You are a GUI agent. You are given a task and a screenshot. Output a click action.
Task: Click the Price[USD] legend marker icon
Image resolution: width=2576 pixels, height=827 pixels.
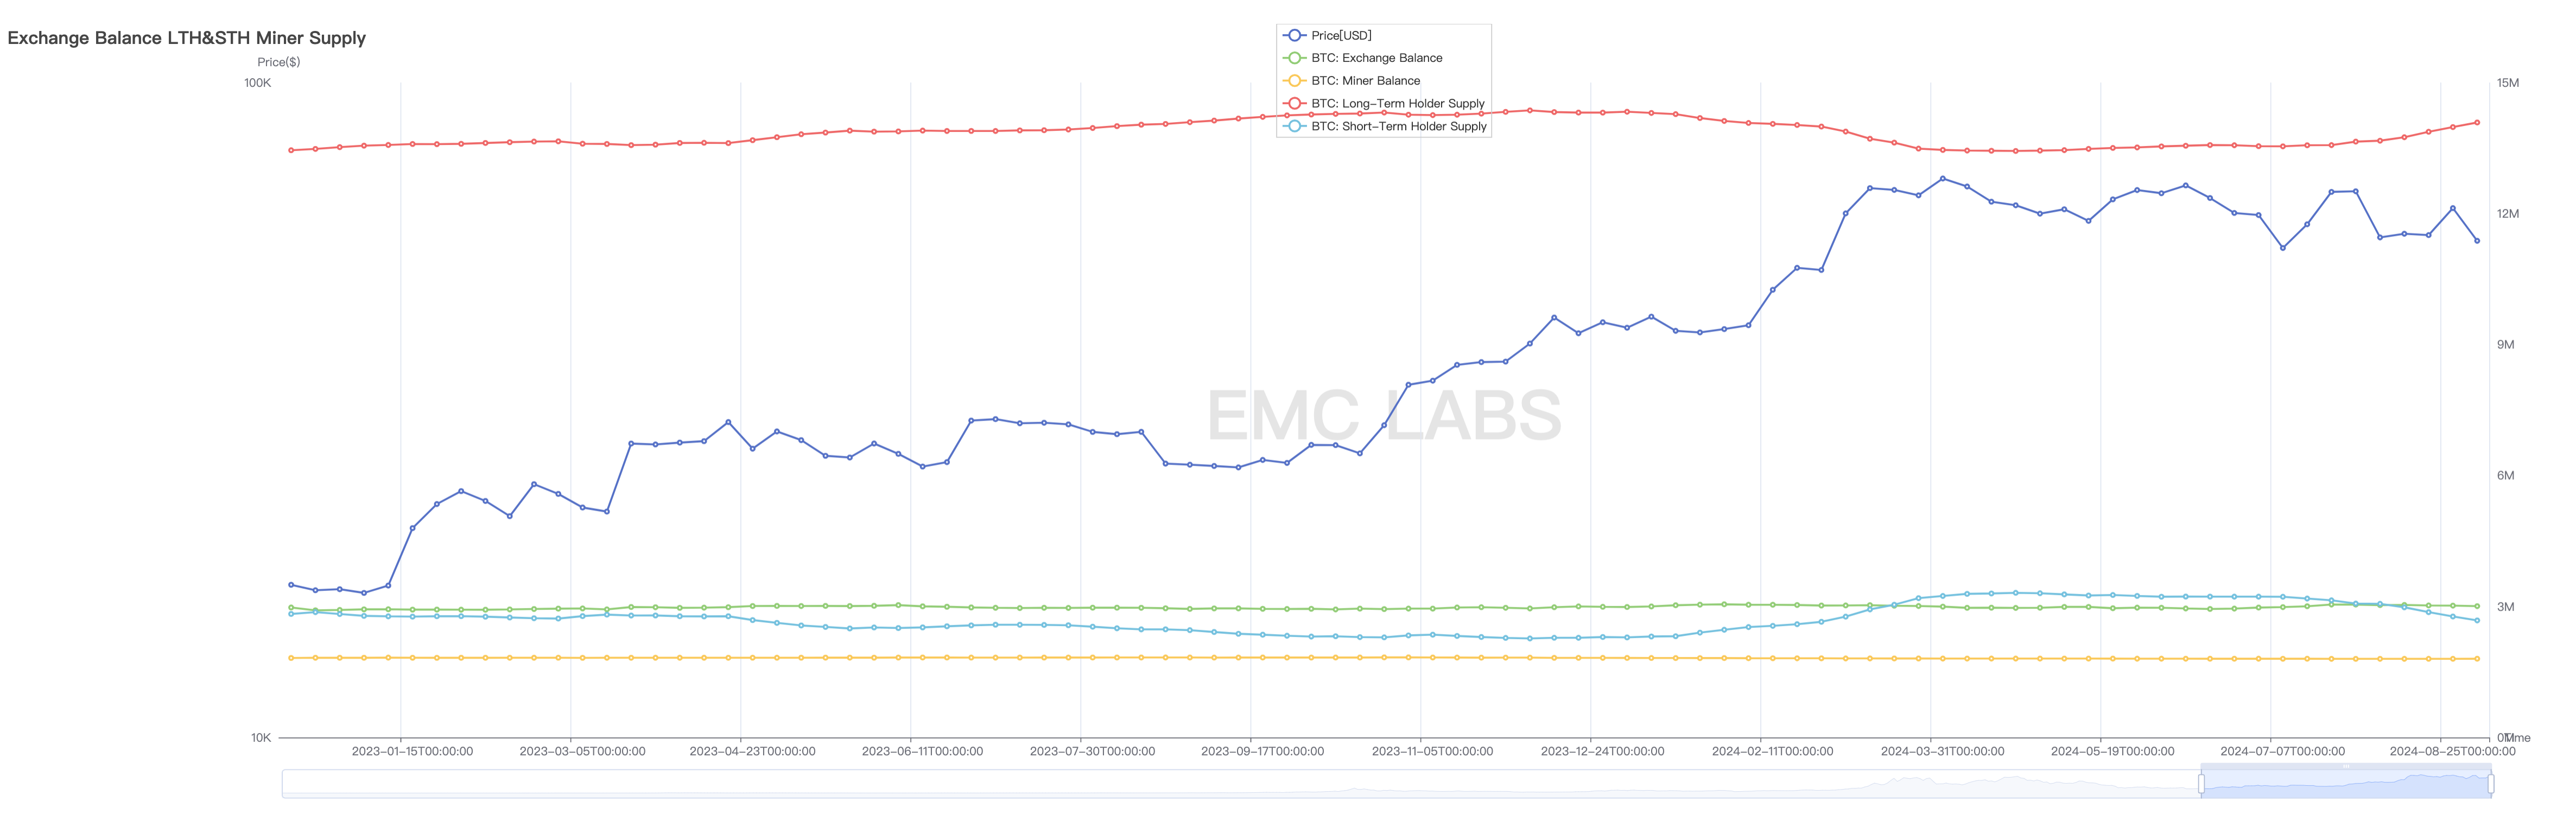[x=1294, y=35]
